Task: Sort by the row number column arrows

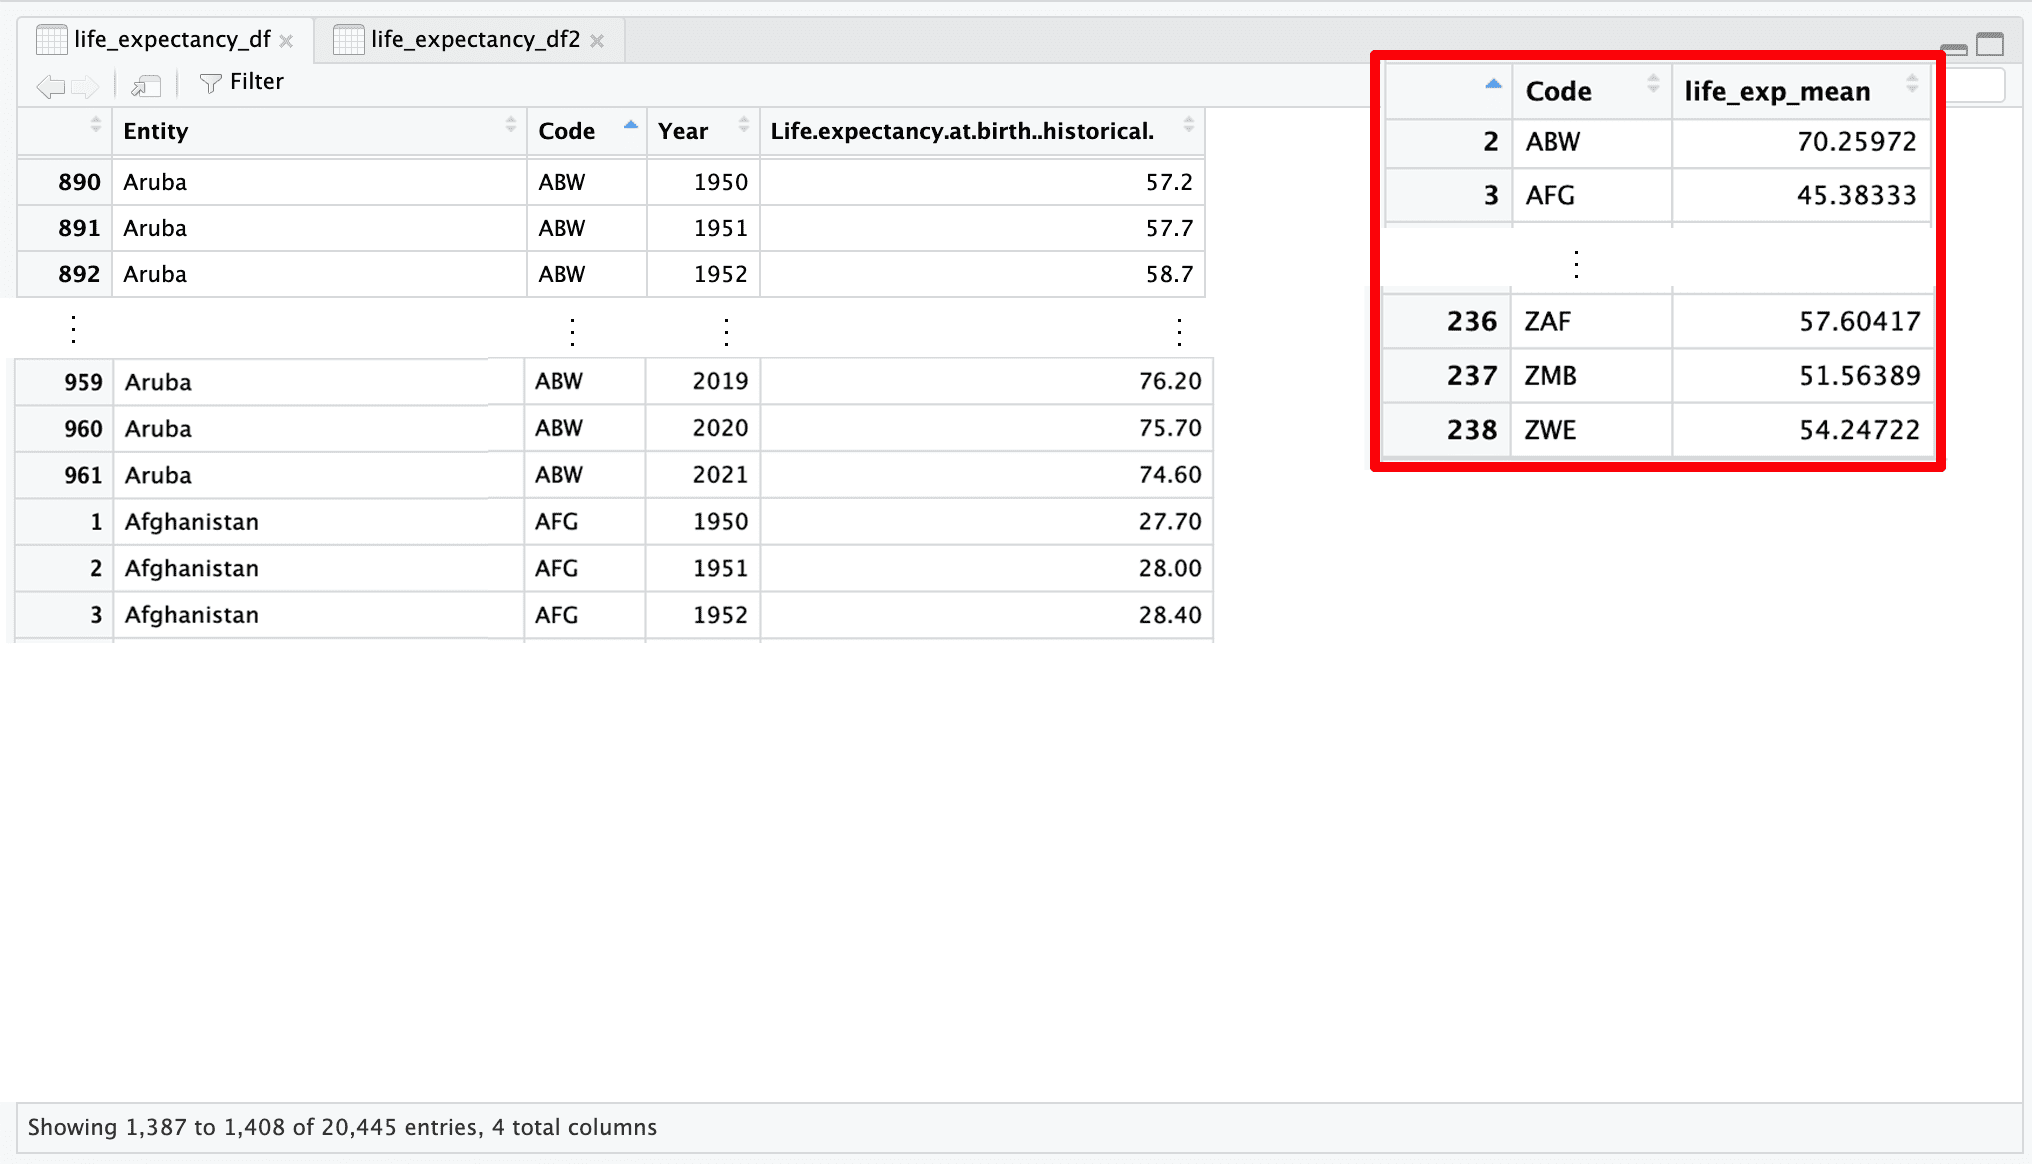Action: pos(96,125)
